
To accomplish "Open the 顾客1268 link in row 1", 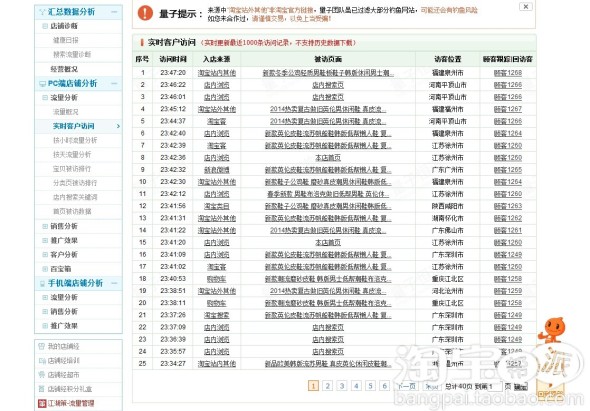I will (508, 73).
